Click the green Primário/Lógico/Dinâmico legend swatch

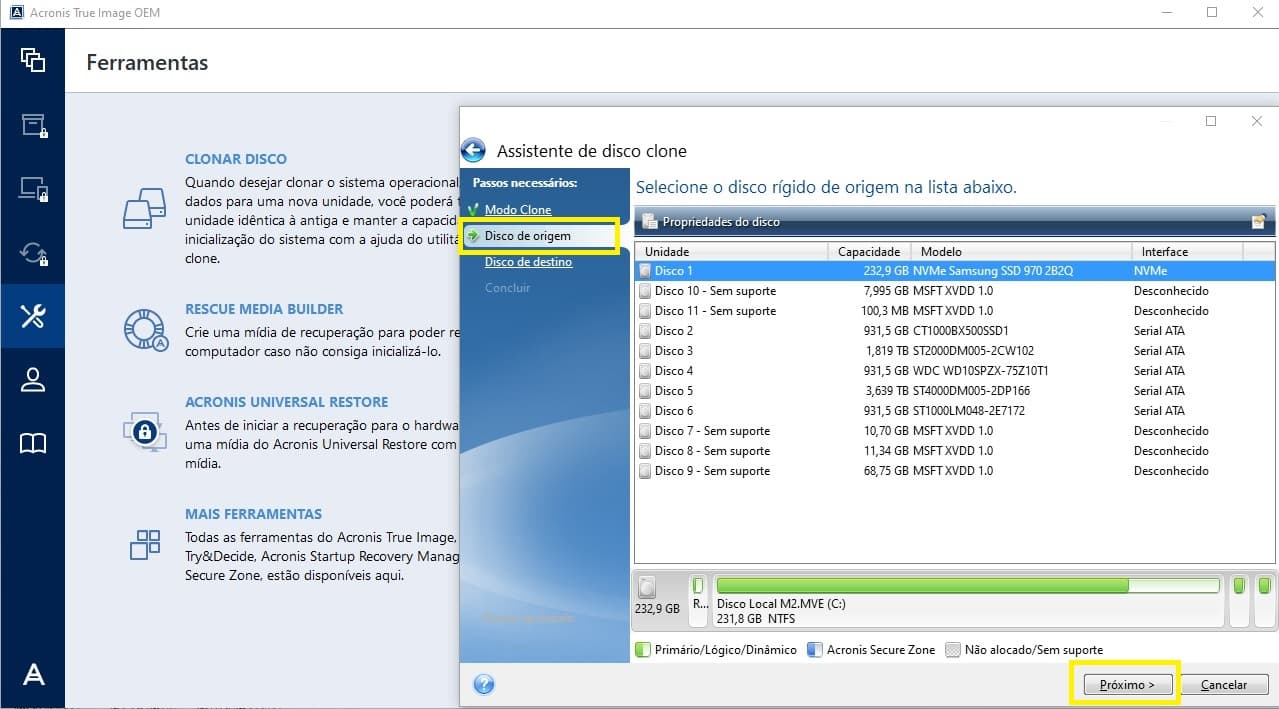[x=644, y=650]
